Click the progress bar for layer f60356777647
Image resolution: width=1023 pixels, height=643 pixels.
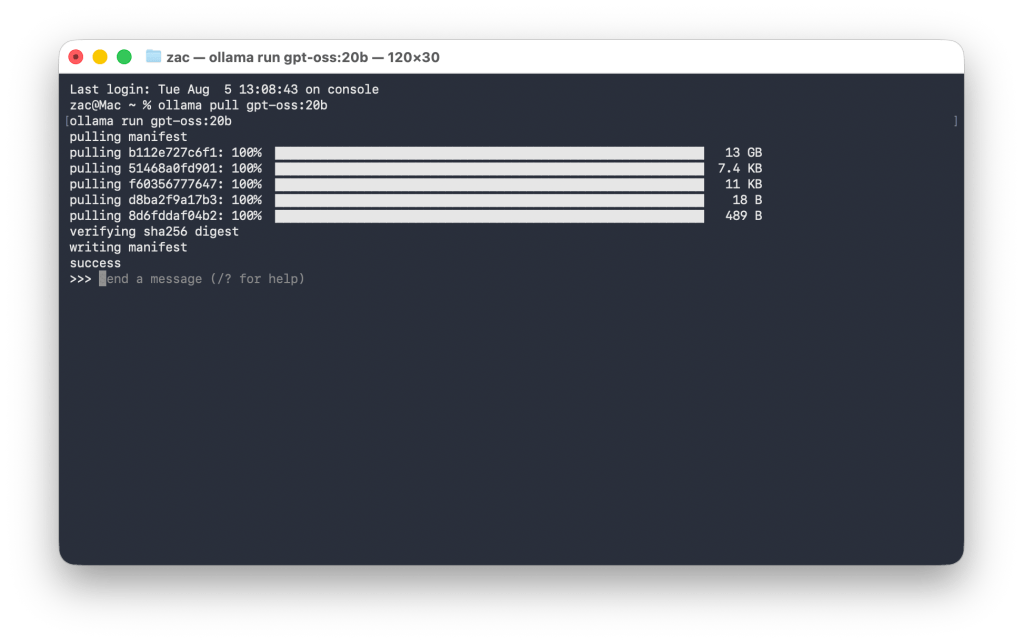click(x=489, y=184)
